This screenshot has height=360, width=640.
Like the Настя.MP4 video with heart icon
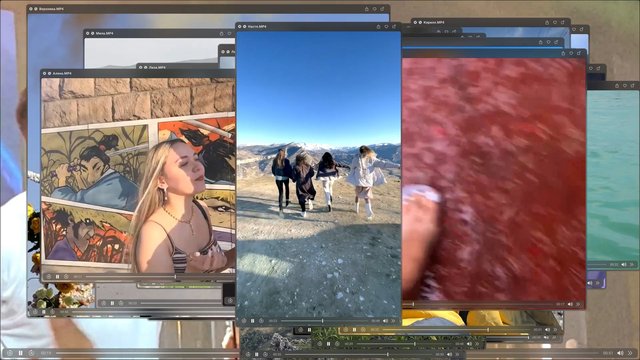pyautogui.click(x=386, y=27)
